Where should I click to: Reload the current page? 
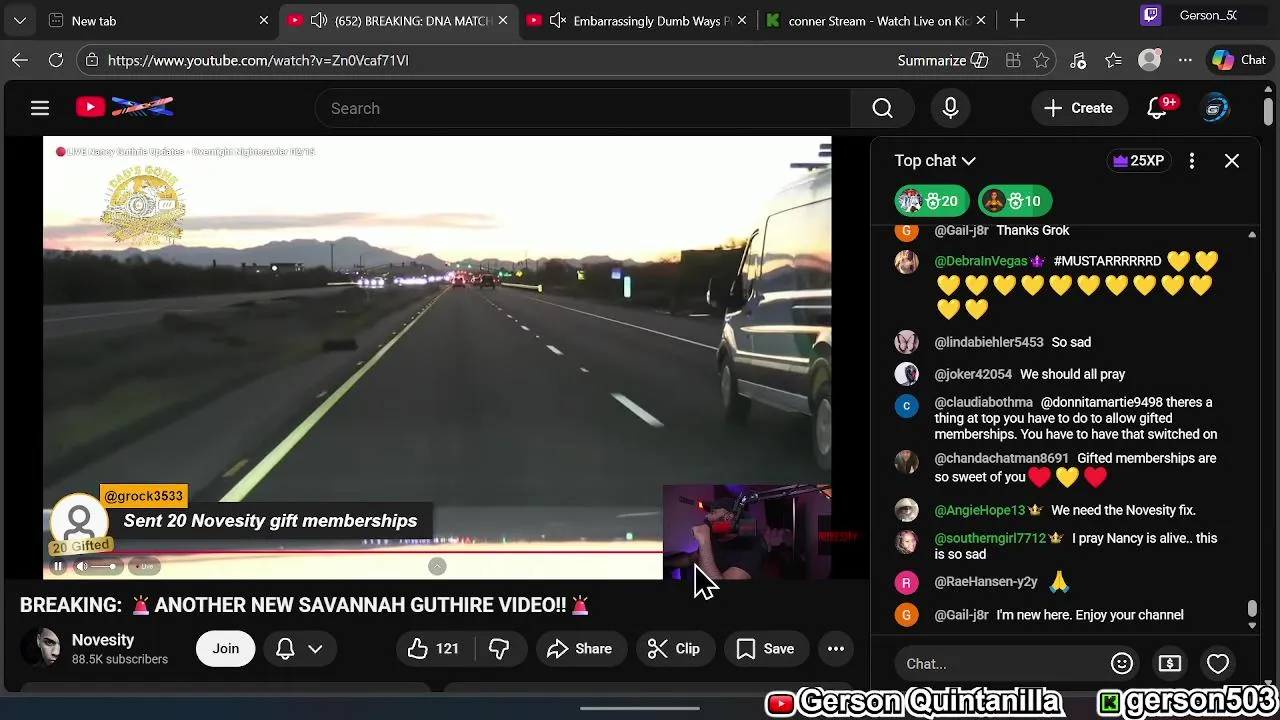pos(56,60)
